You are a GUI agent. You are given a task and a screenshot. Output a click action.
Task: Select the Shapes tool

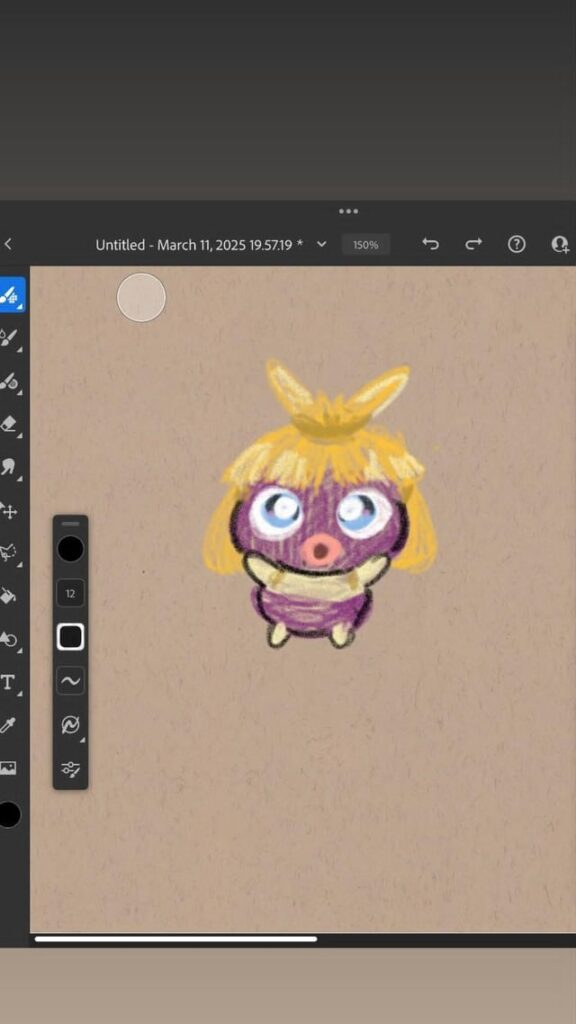(8, 639)
